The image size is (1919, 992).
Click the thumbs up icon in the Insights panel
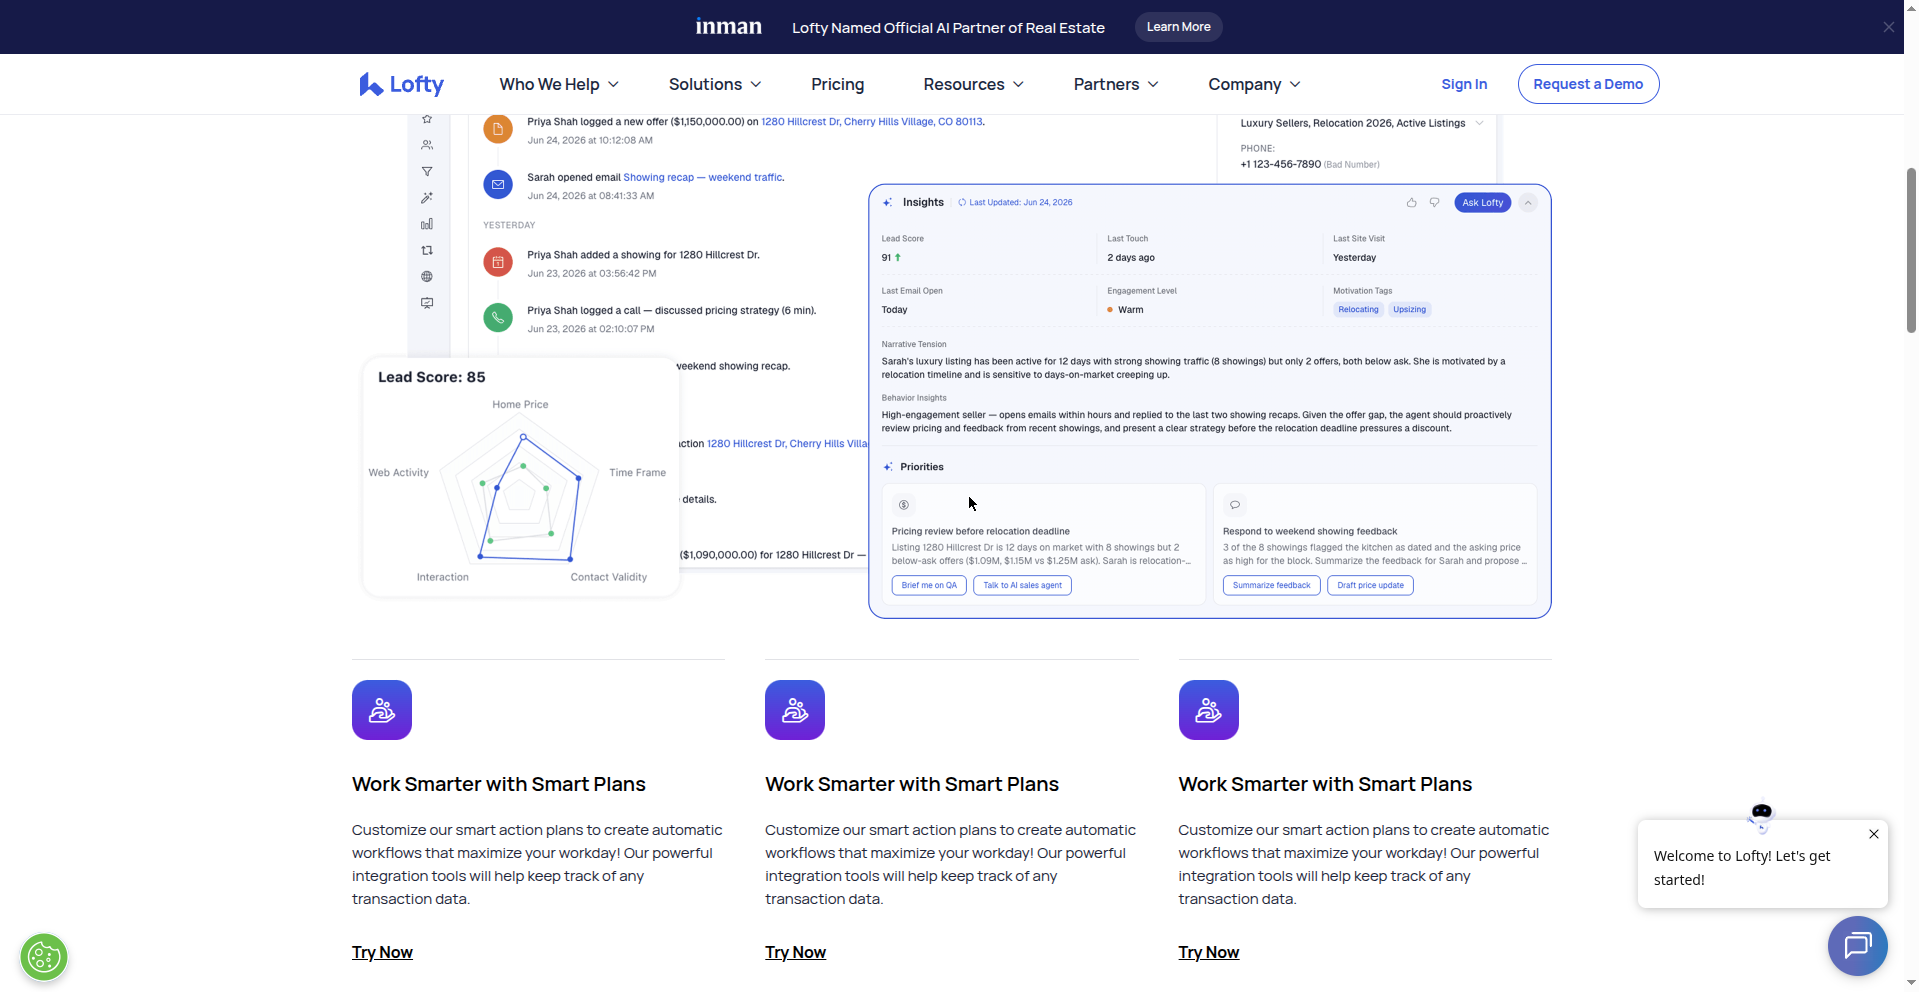tap(1411, 202)
